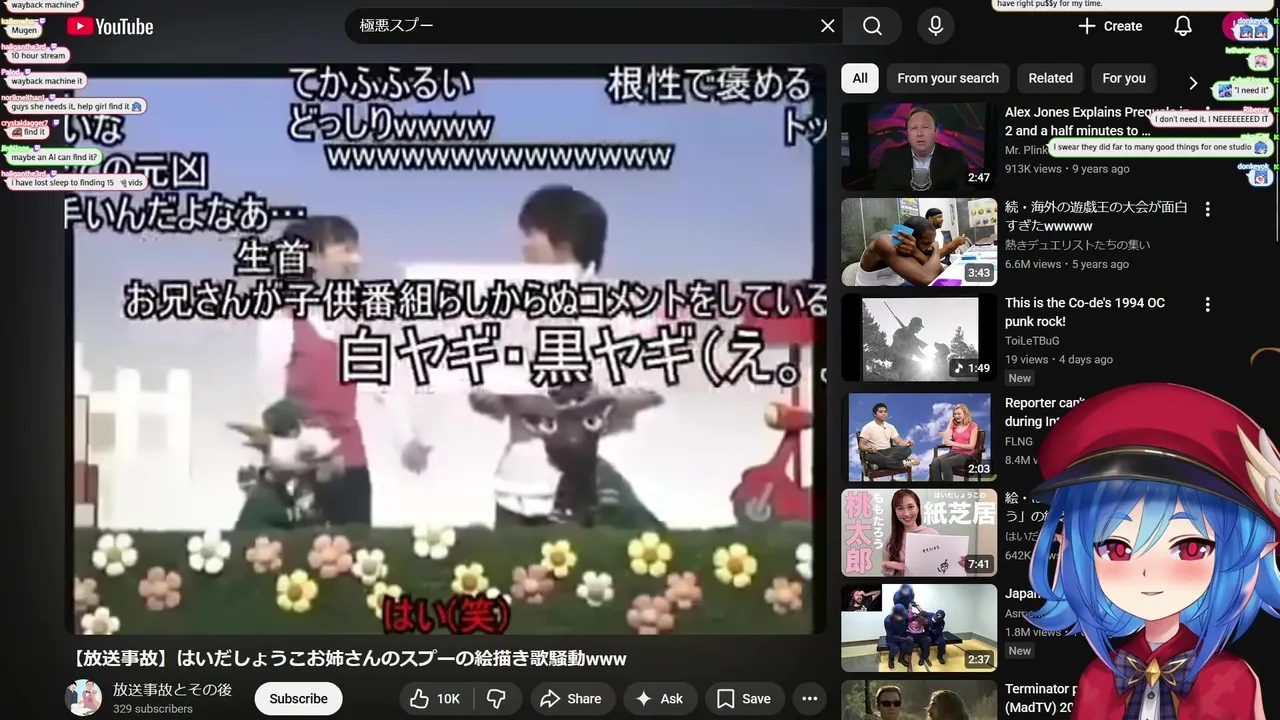
Task: Select the For you chip
Action: [x=1124, y=78]
